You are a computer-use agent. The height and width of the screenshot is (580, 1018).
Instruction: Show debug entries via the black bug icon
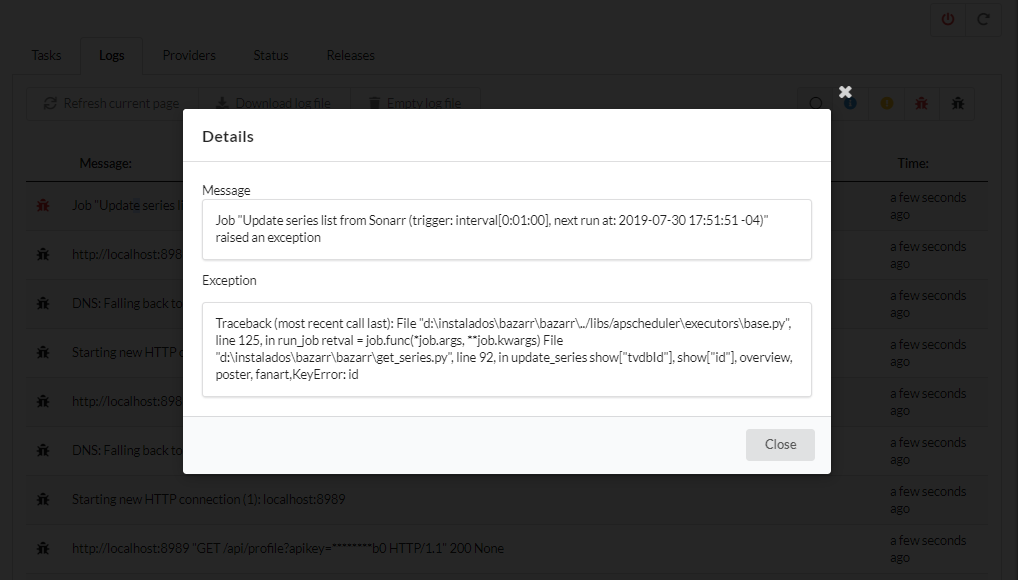click(957, 103)
